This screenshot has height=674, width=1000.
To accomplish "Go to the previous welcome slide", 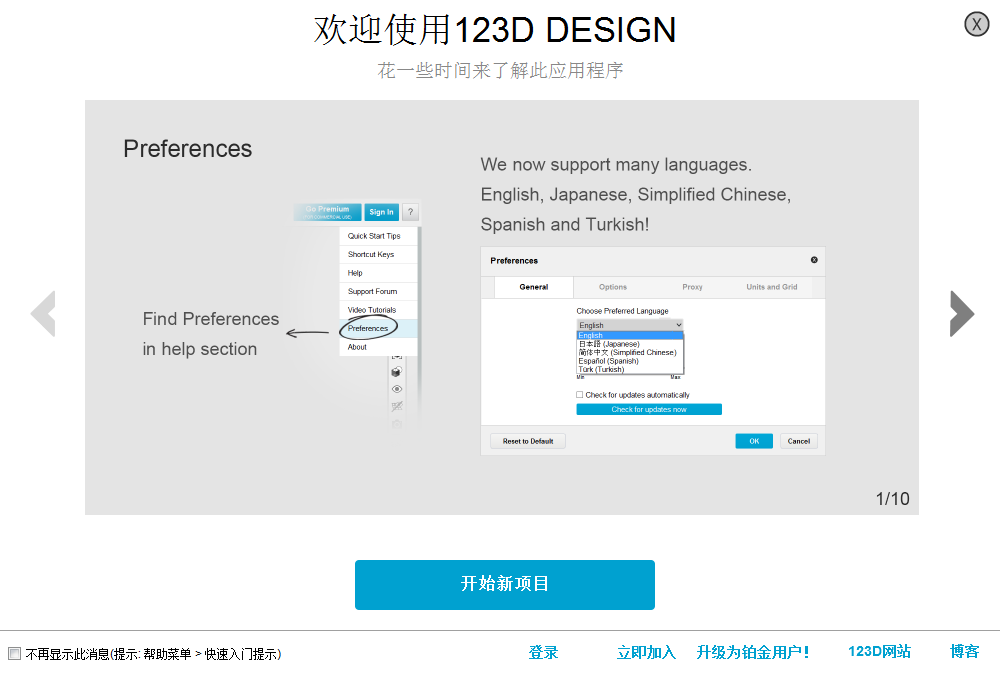I will pyautogui.click(x=43, y=314).
